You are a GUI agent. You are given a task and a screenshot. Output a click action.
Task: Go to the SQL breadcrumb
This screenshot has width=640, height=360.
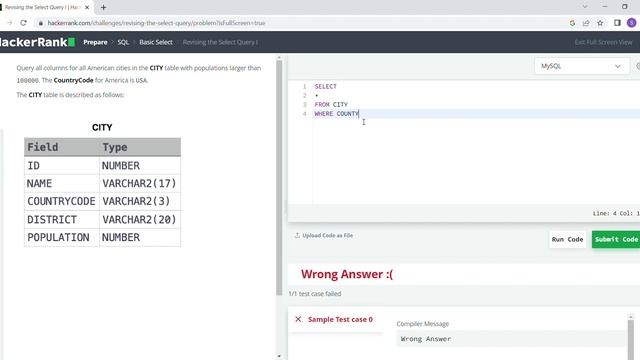(123, 42)
